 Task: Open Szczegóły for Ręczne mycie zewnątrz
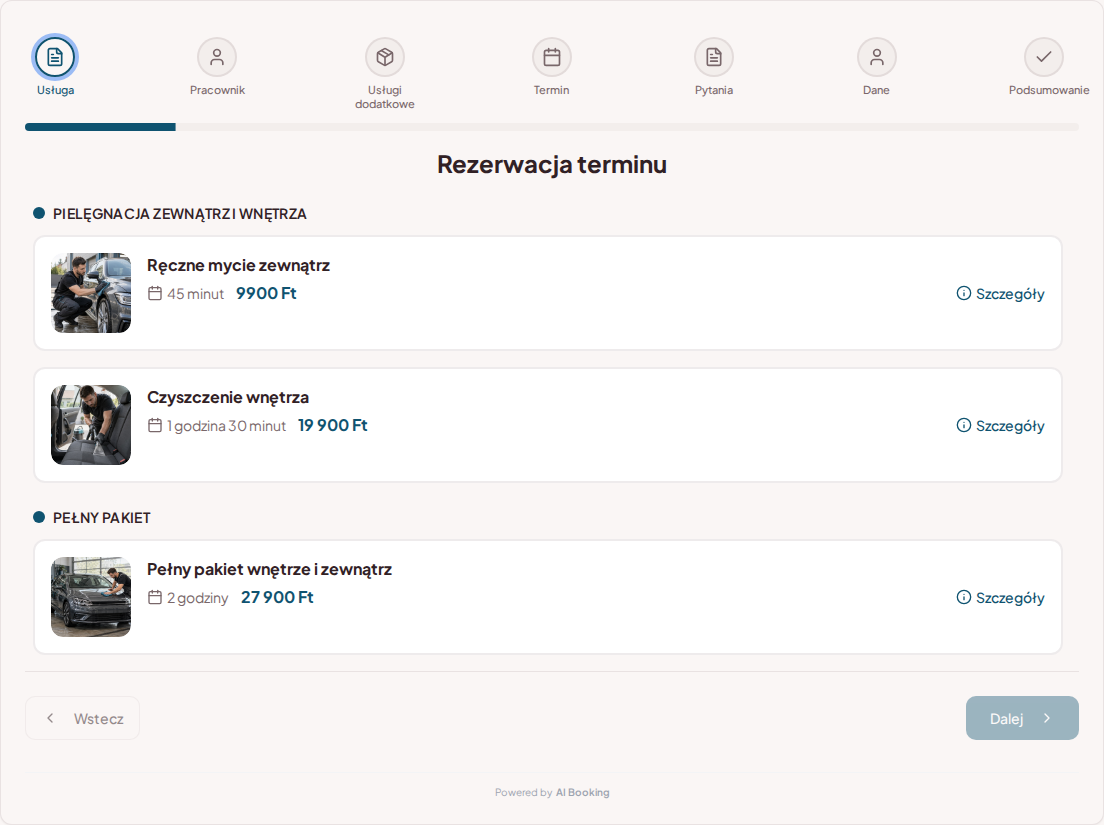coord(1000,294)
